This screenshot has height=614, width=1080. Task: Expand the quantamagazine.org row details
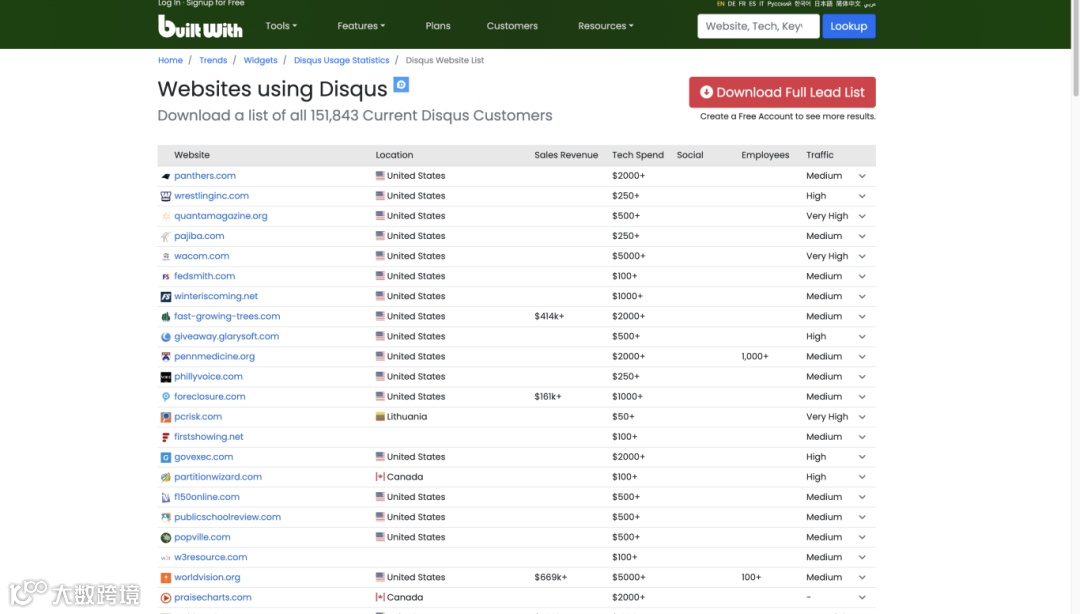click(862, 216)
